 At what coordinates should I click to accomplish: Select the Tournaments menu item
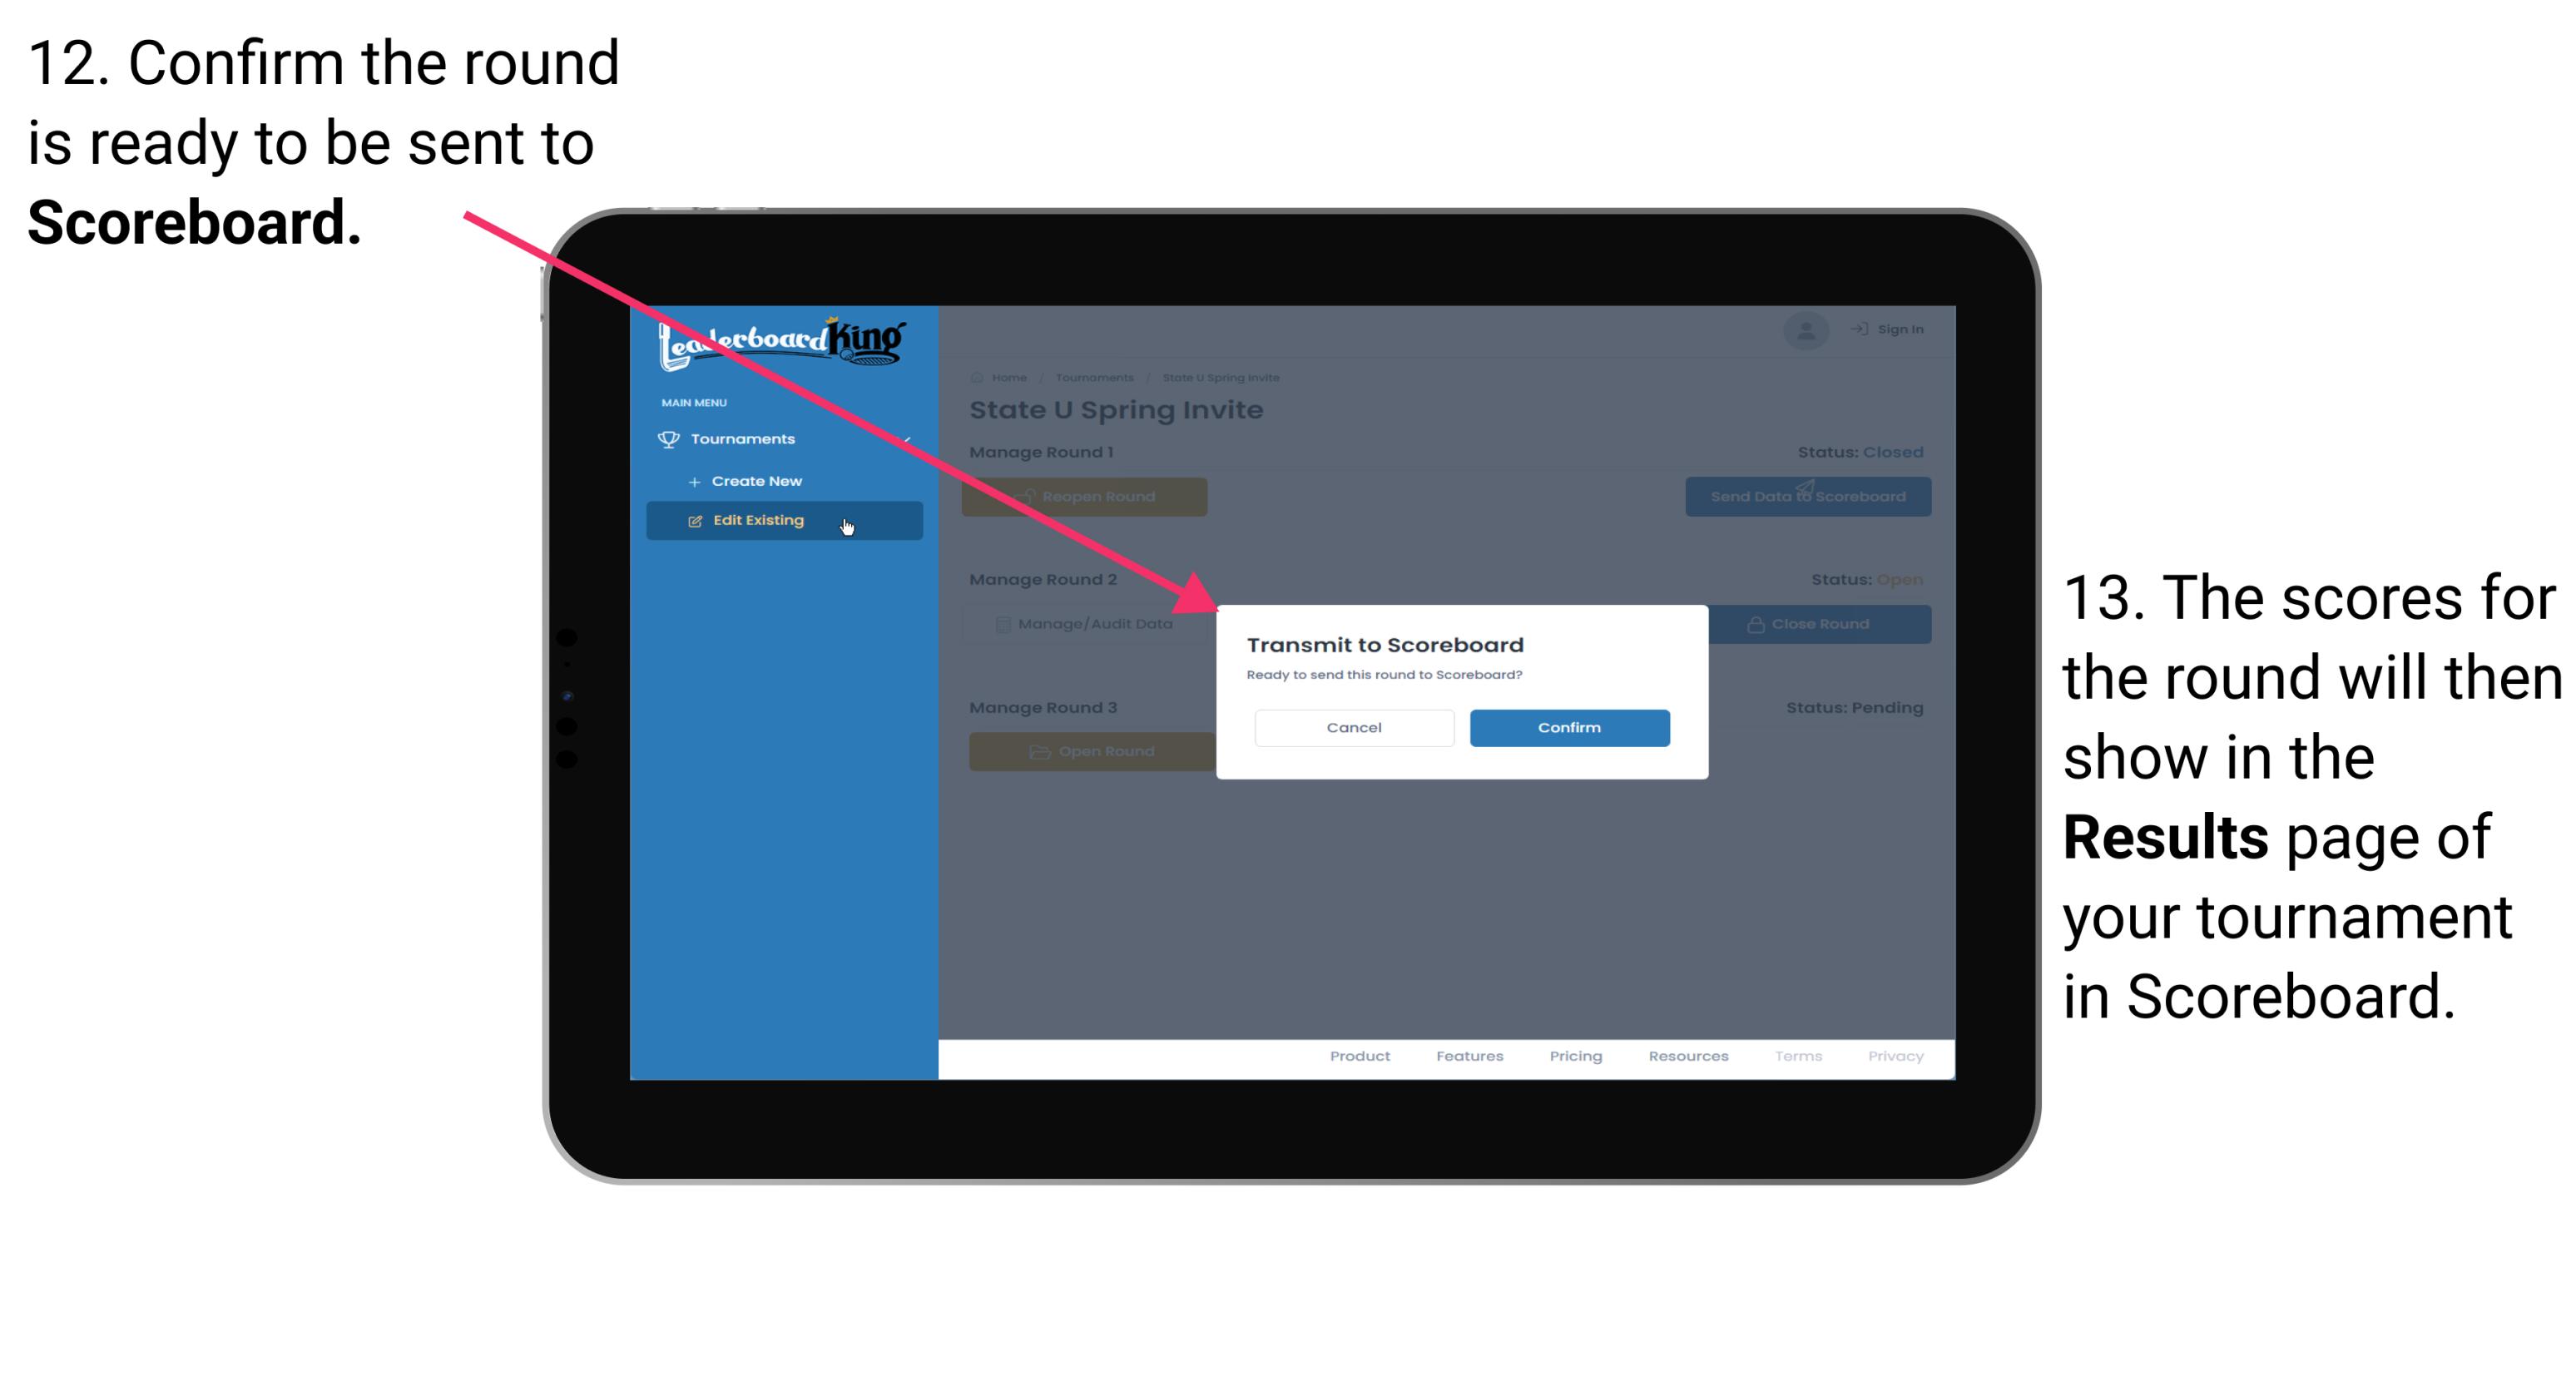pyautogui.click(x=745, y=440)
